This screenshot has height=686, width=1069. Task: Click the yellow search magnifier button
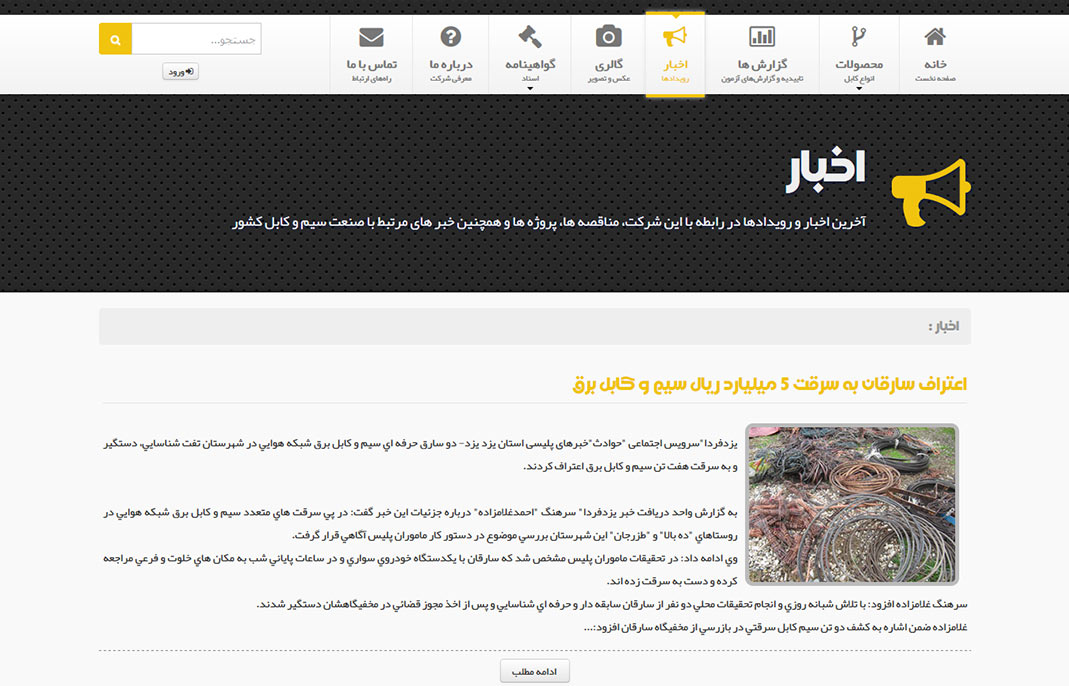point(115,39)
